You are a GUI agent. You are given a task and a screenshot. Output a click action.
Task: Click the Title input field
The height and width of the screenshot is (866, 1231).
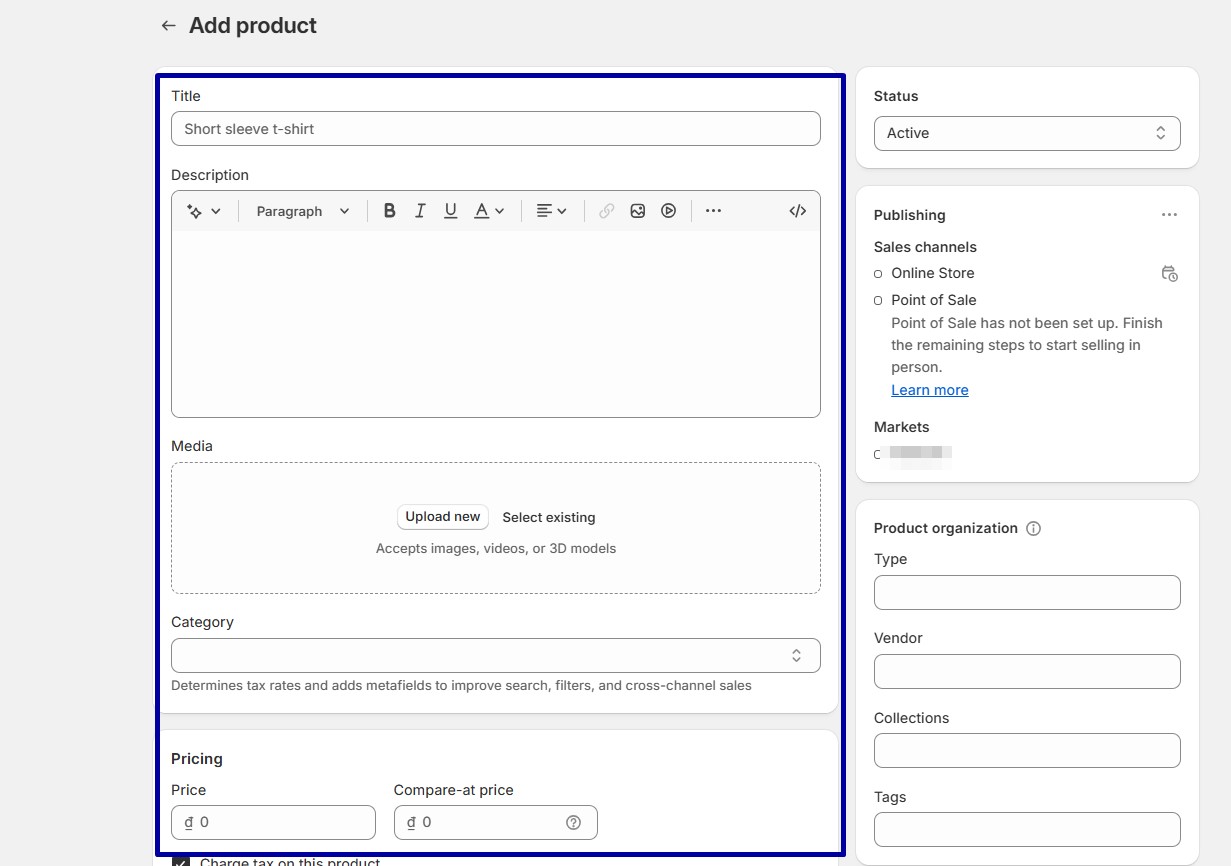coord(496,129)
